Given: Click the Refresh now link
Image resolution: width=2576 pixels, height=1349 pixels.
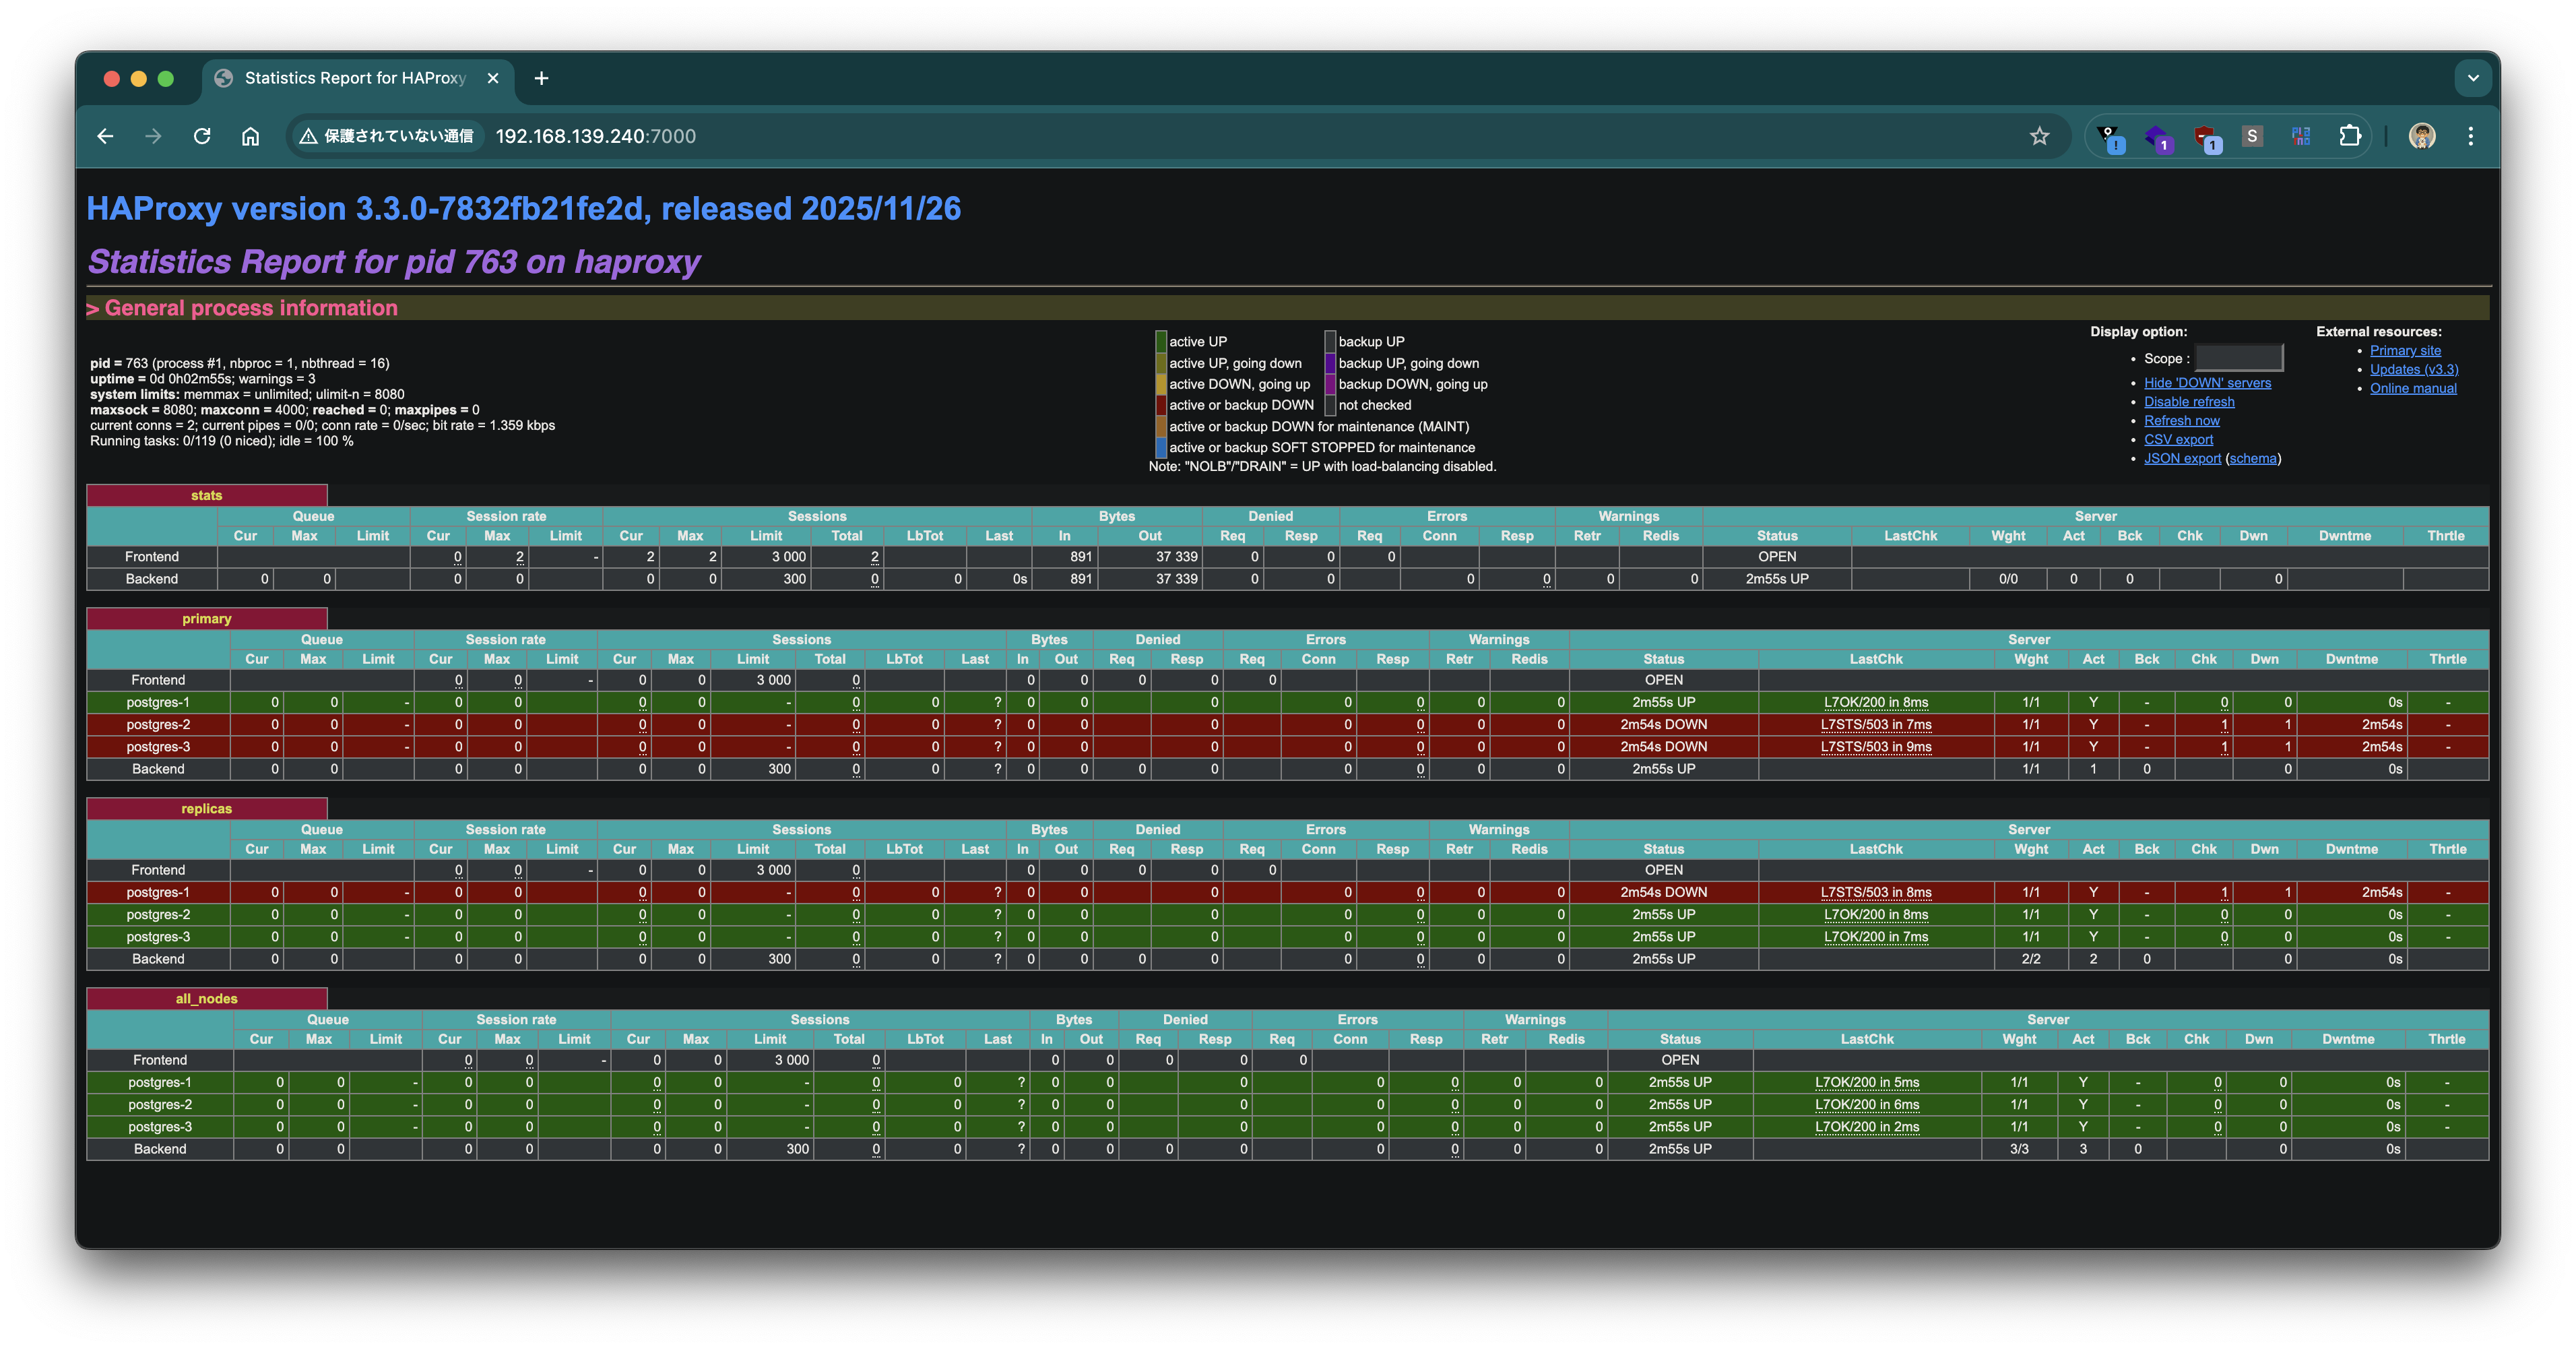Looking at the screenshot, I should click(x=2181, y=421).
